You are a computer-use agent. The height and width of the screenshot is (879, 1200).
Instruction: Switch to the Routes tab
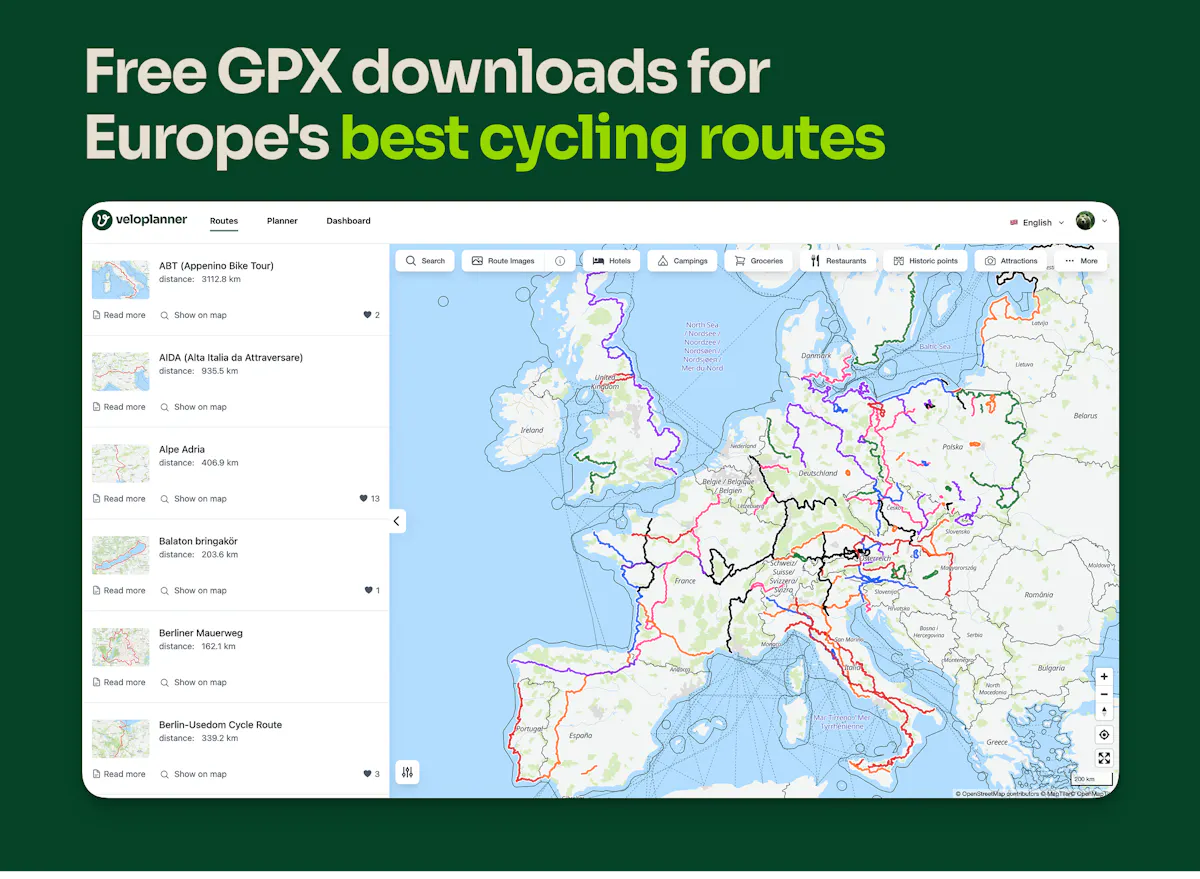[x=224, y=221]
